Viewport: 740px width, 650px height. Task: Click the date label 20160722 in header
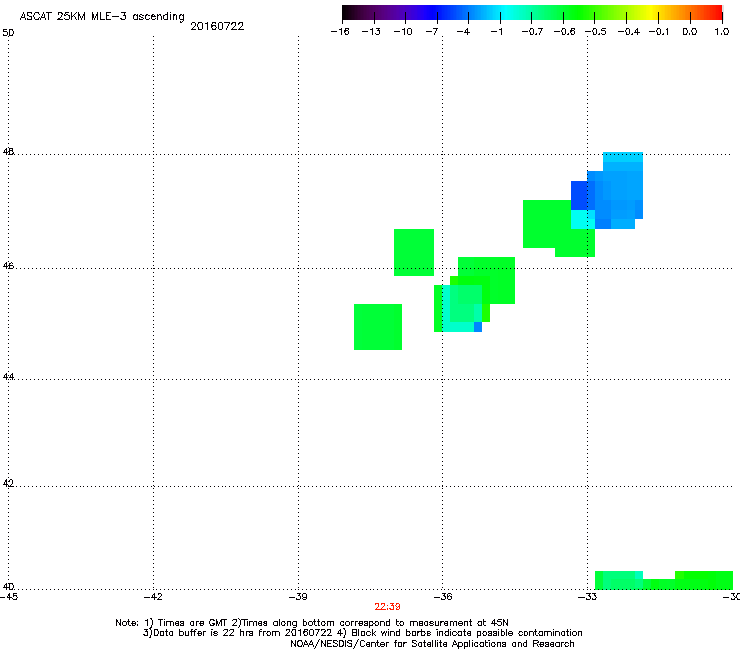[217, 26]
